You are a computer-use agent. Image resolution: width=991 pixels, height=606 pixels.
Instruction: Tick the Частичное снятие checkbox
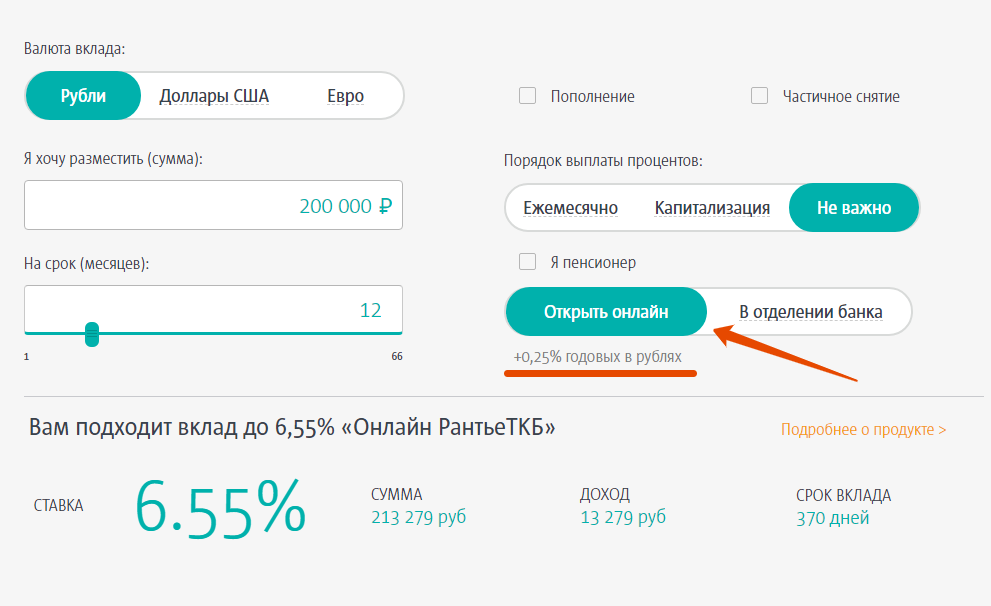[x=759, y=96]
